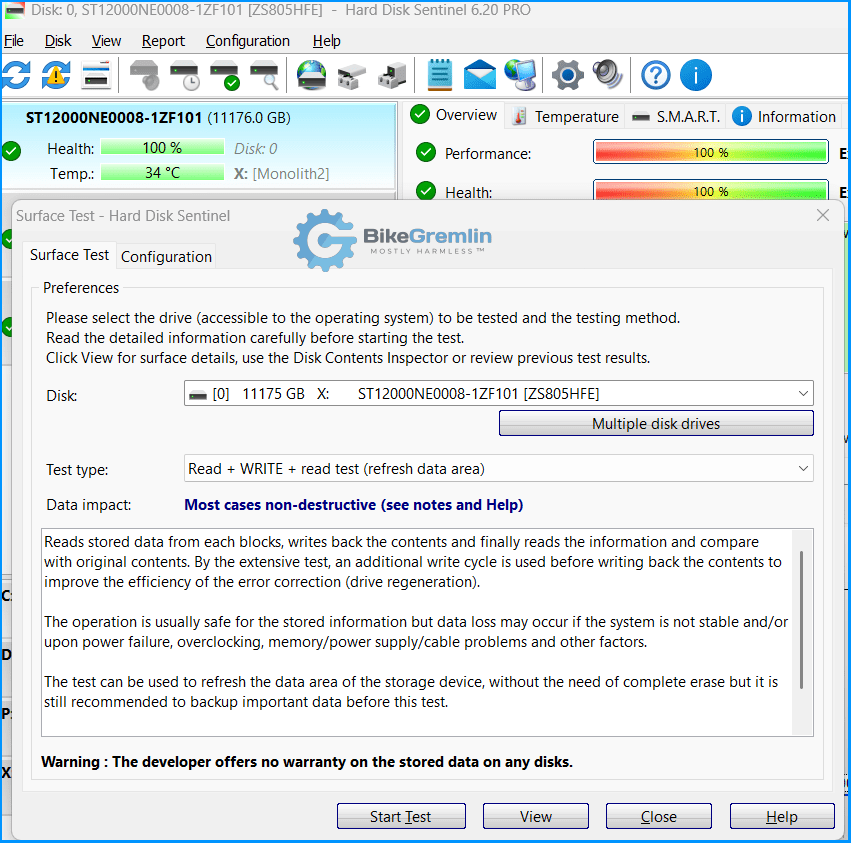The image size is (851, 843).
Task: Click the View button in dialog
Action: [x=536, y=816]
